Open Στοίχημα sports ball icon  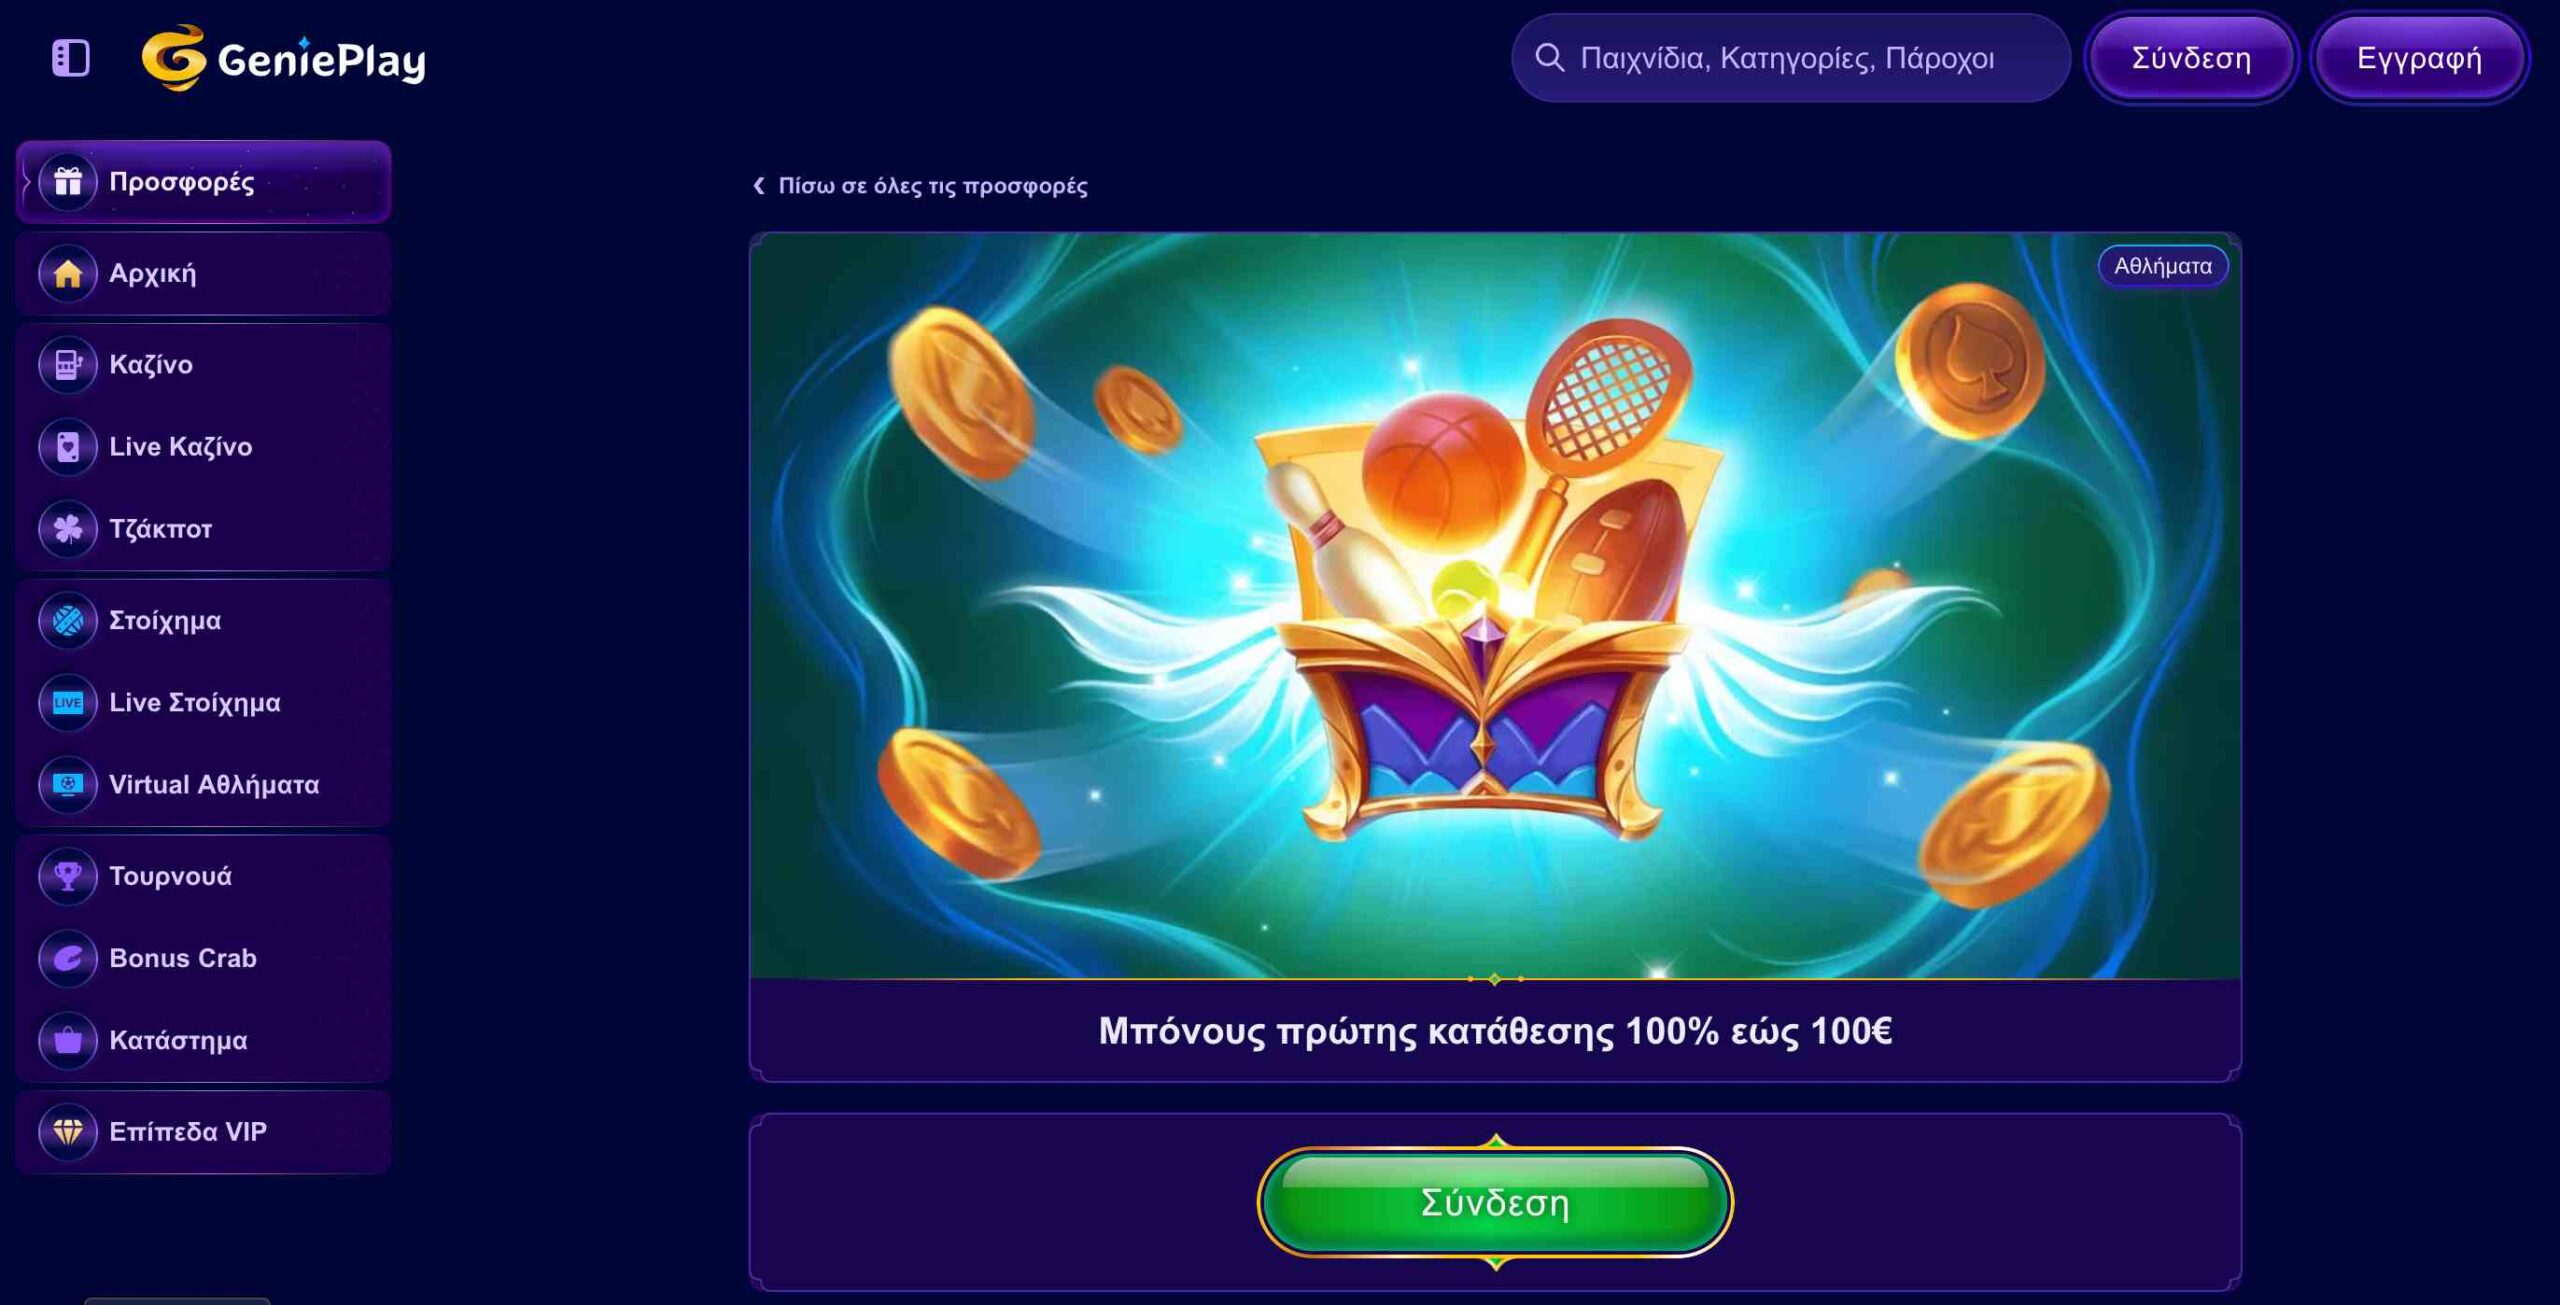pyautogui.click(x=68, y=621)
